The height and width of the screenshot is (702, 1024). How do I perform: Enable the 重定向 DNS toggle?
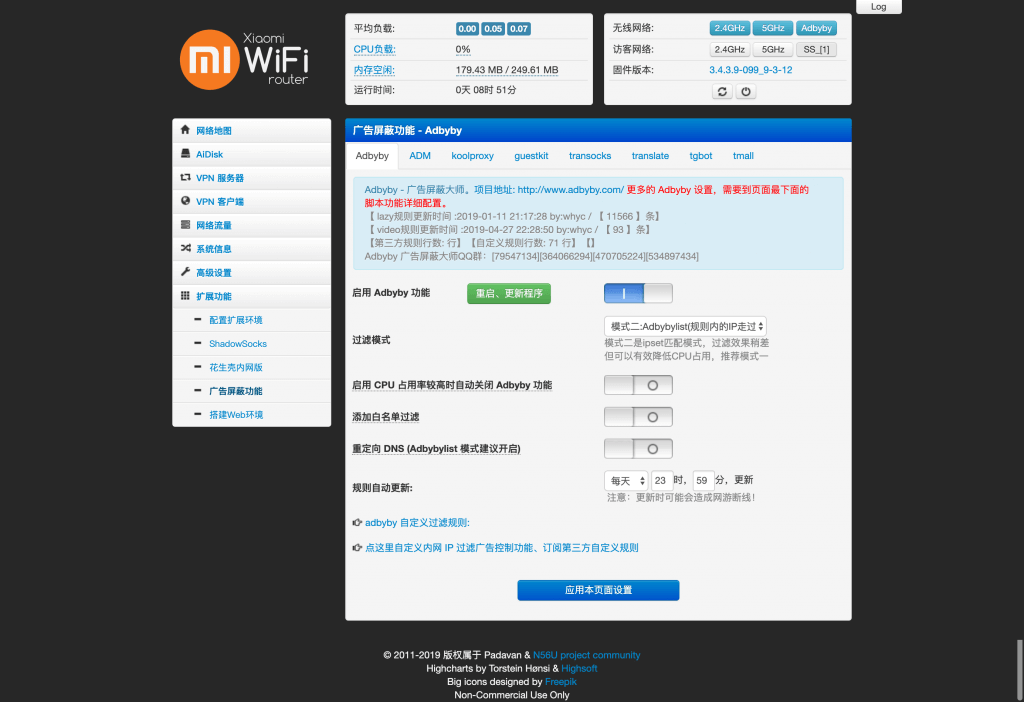click(638, 449)
